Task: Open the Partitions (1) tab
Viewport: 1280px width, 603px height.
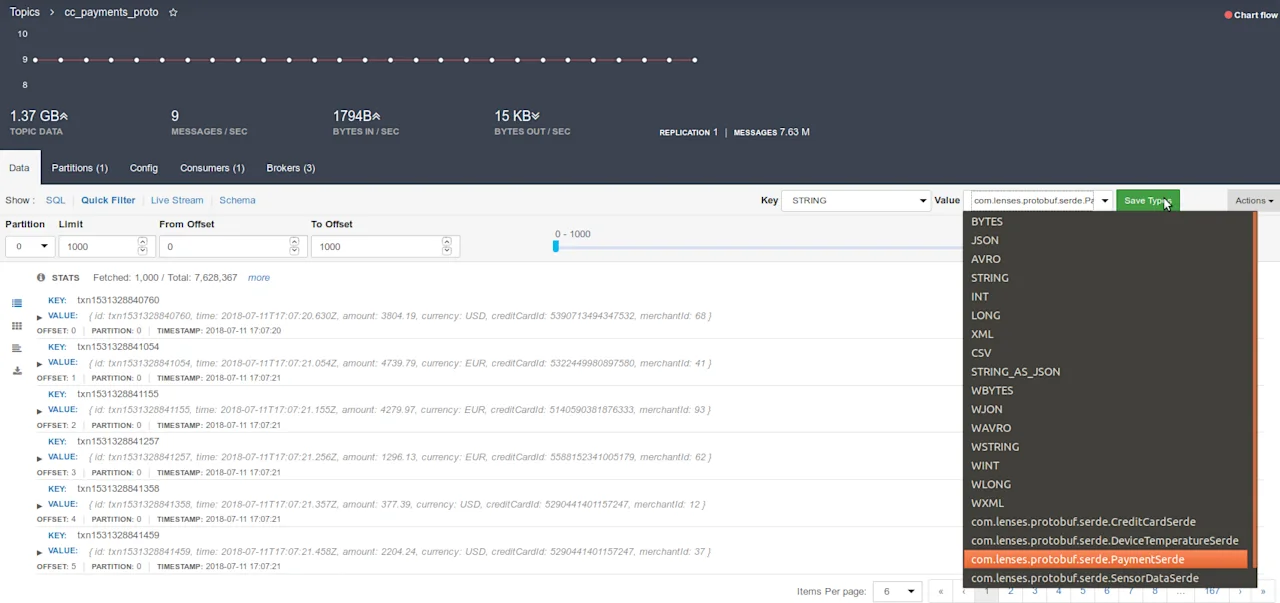Action: (x=80, y=168)
